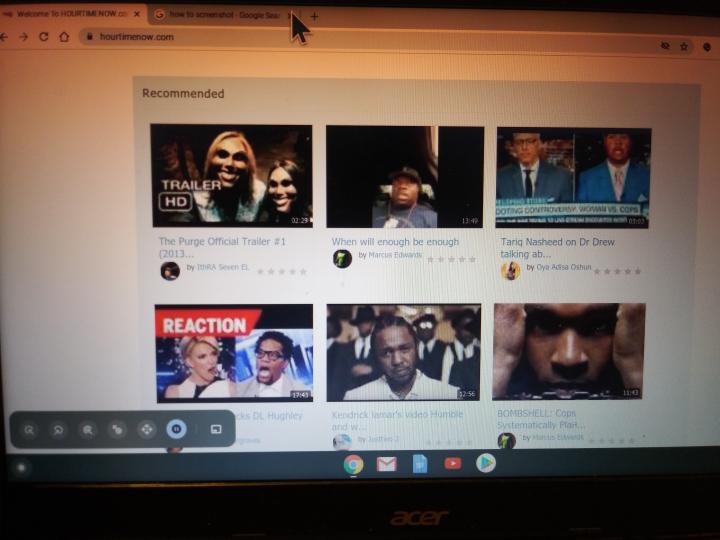Open 'When will enough be enough' title link
This screenshot has height=540, width=720.
click(395, 242)
